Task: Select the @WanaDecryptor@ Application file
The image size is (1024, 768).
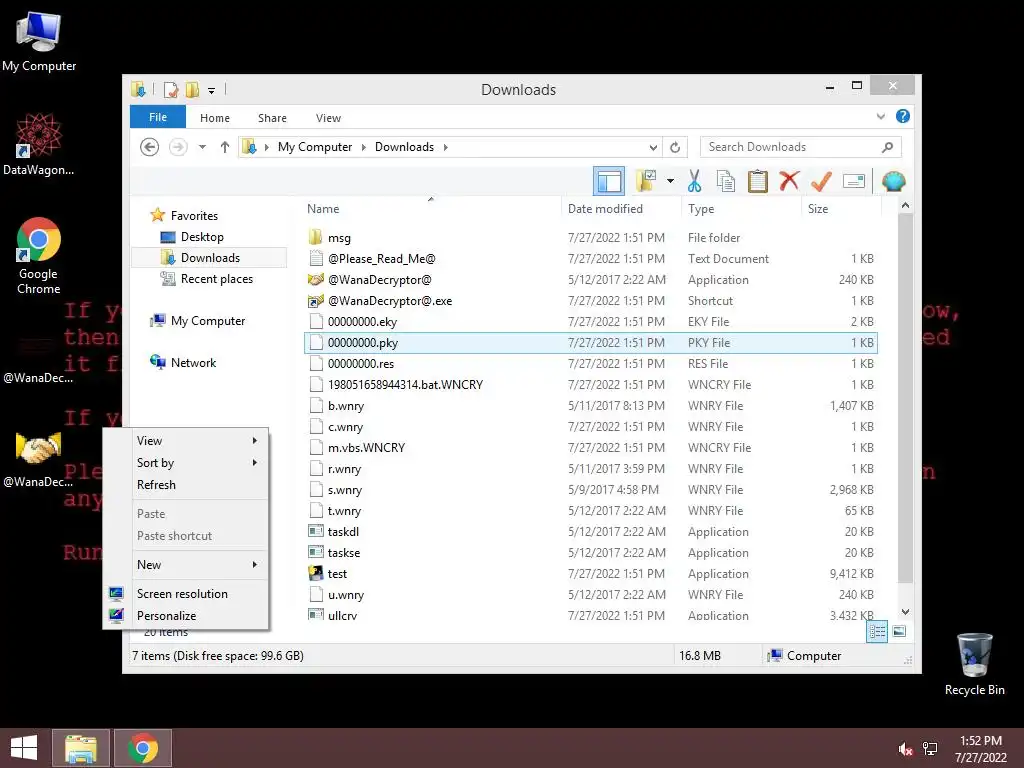Action: (x=591, y=280)
